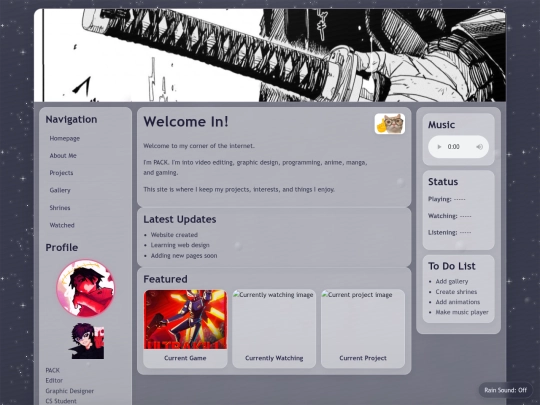Screen dimensions: 540x405
Task: Open the Gallery page link
Action: click(60, 190)
